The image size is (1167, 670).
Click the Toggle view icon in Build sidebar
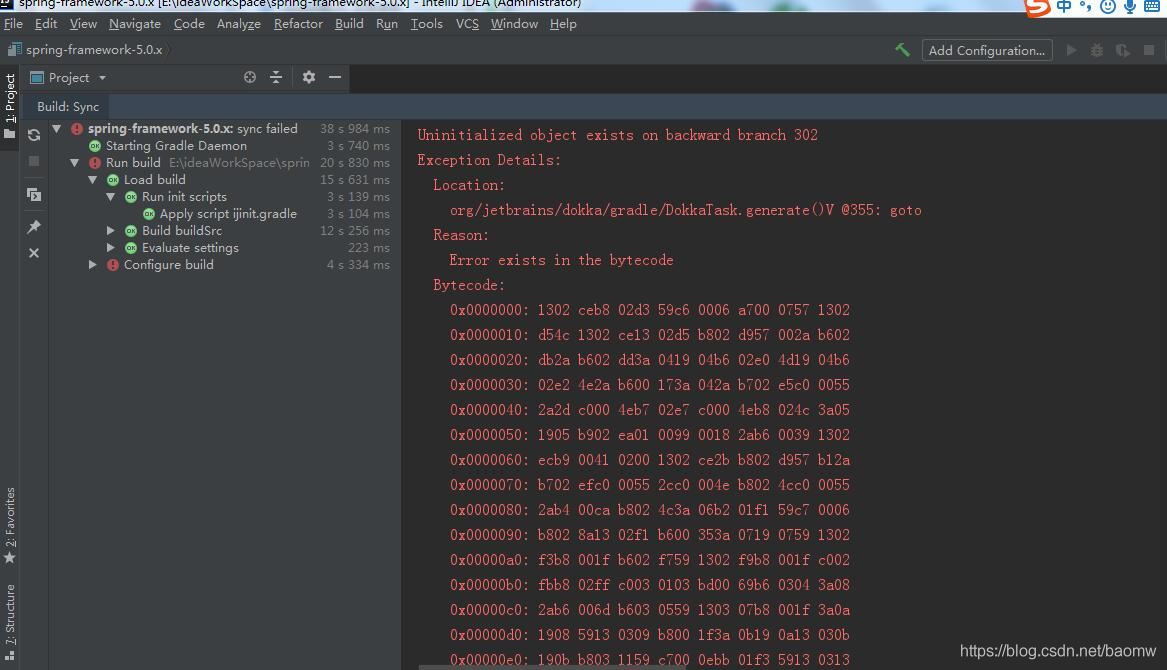34,195
